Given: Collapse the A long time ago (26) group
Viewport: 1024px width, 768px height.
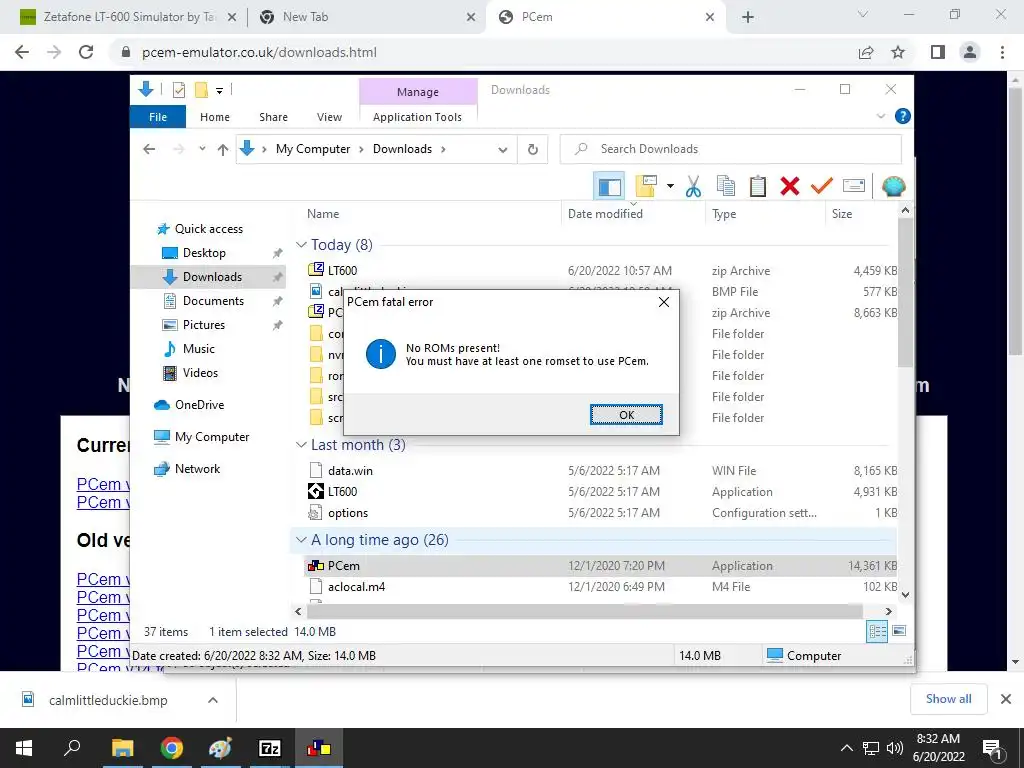Looking at the screenshot, I should click(301, 540).
